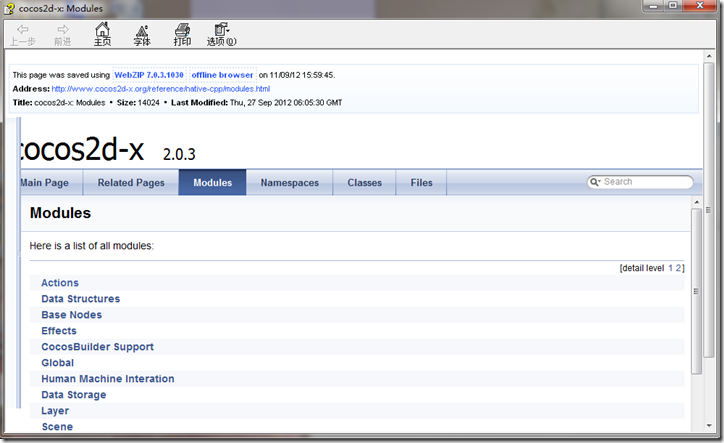Open the Options (选项) toolbar menu
724x443 pixels.
pyautogui.click(x=221, y=34)
